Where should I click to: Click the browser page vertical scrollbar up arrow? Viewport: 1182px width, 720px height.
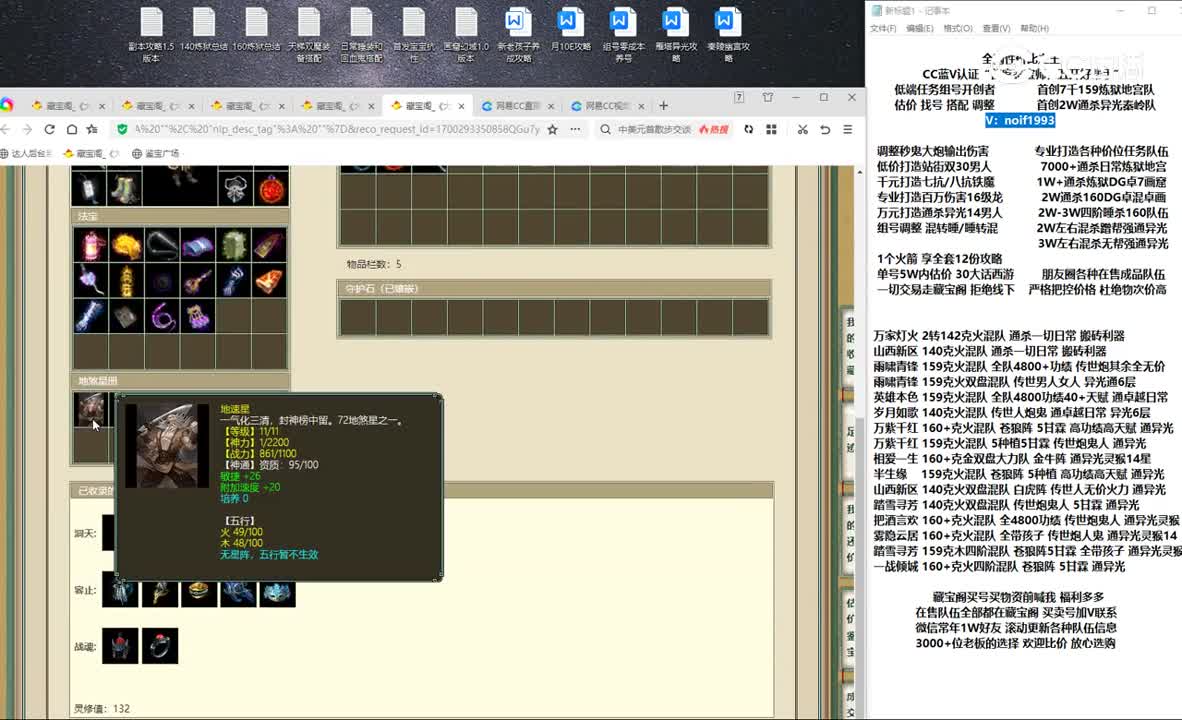click(859, 173)
